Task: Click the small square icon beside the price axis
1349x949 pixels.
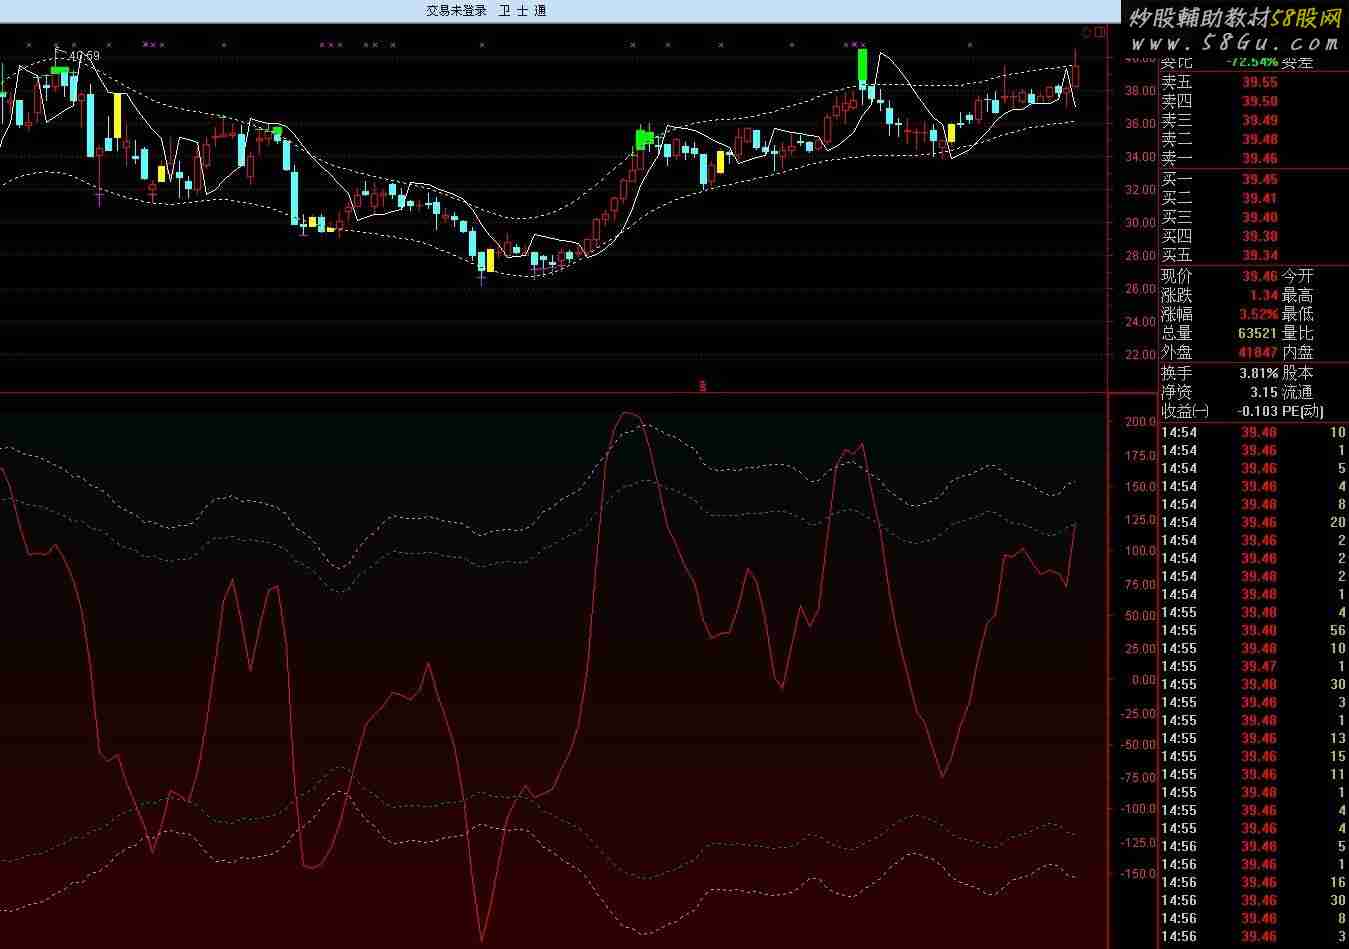Action: pyautogui.click(x=1101, y=32)
